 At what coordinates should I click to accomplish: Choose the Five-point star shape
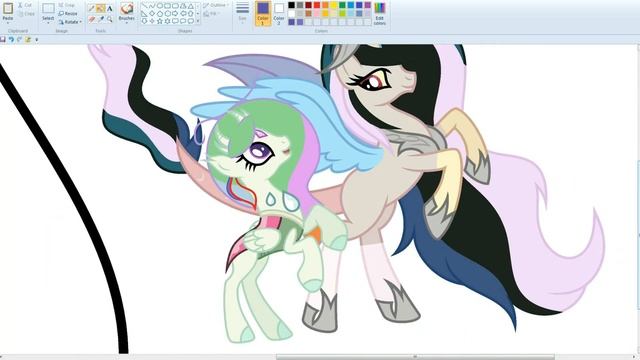(x=160, y=21)
